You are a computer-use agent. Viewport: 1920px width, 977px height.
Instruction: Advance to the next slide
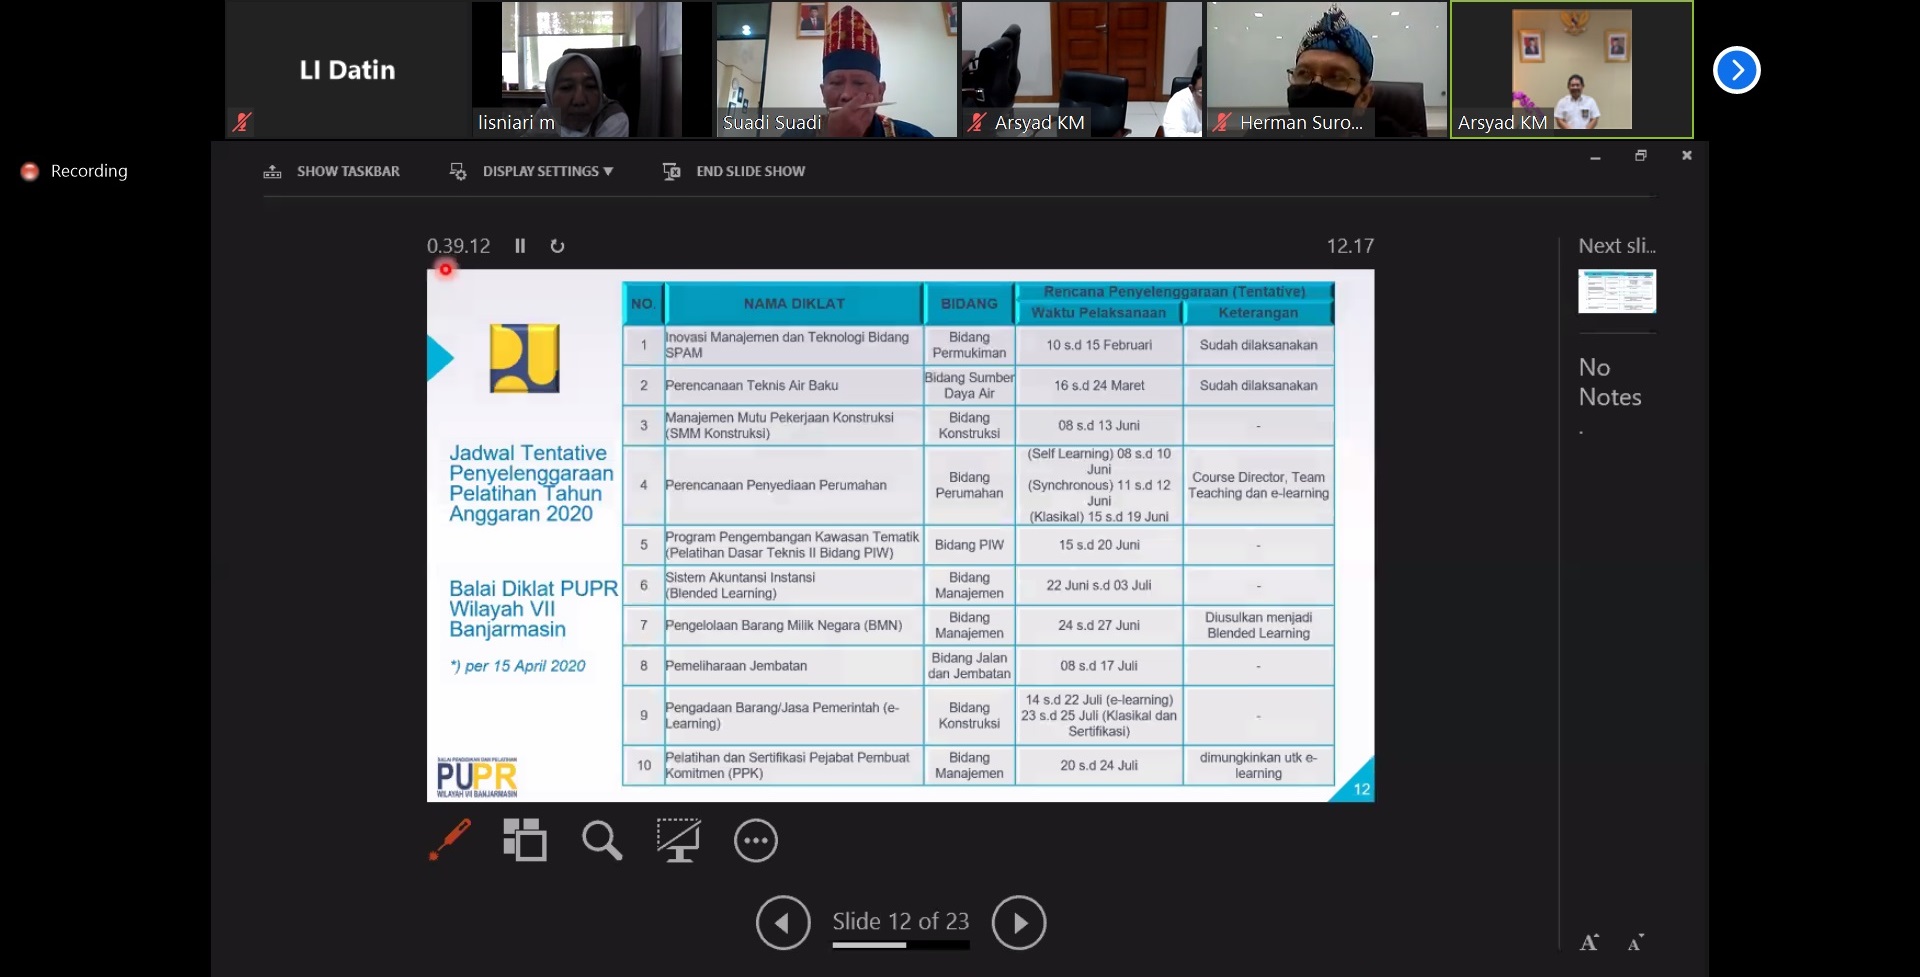click(1019, 922)
